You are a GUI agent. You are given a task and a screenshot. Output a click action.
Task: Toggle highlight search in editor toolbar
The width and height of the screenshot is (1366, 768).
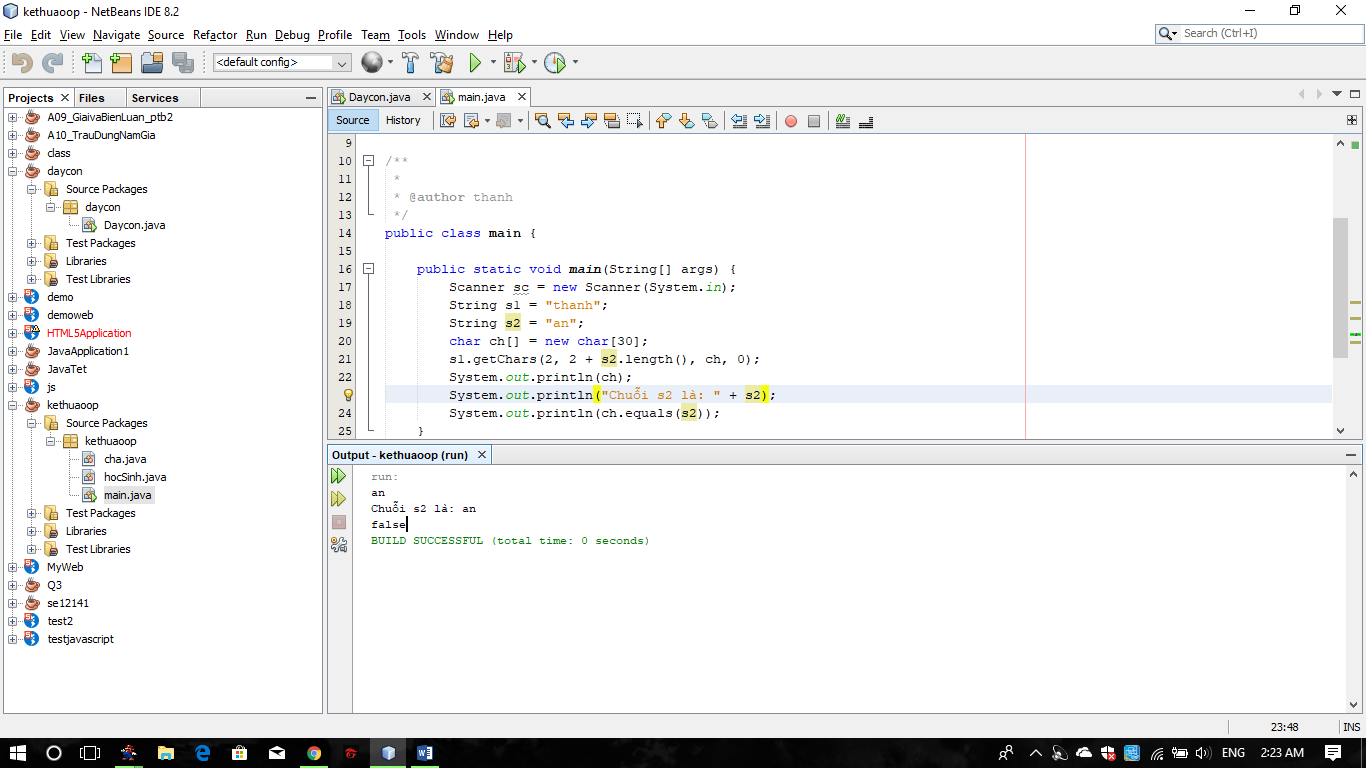[x=612, y=121]
